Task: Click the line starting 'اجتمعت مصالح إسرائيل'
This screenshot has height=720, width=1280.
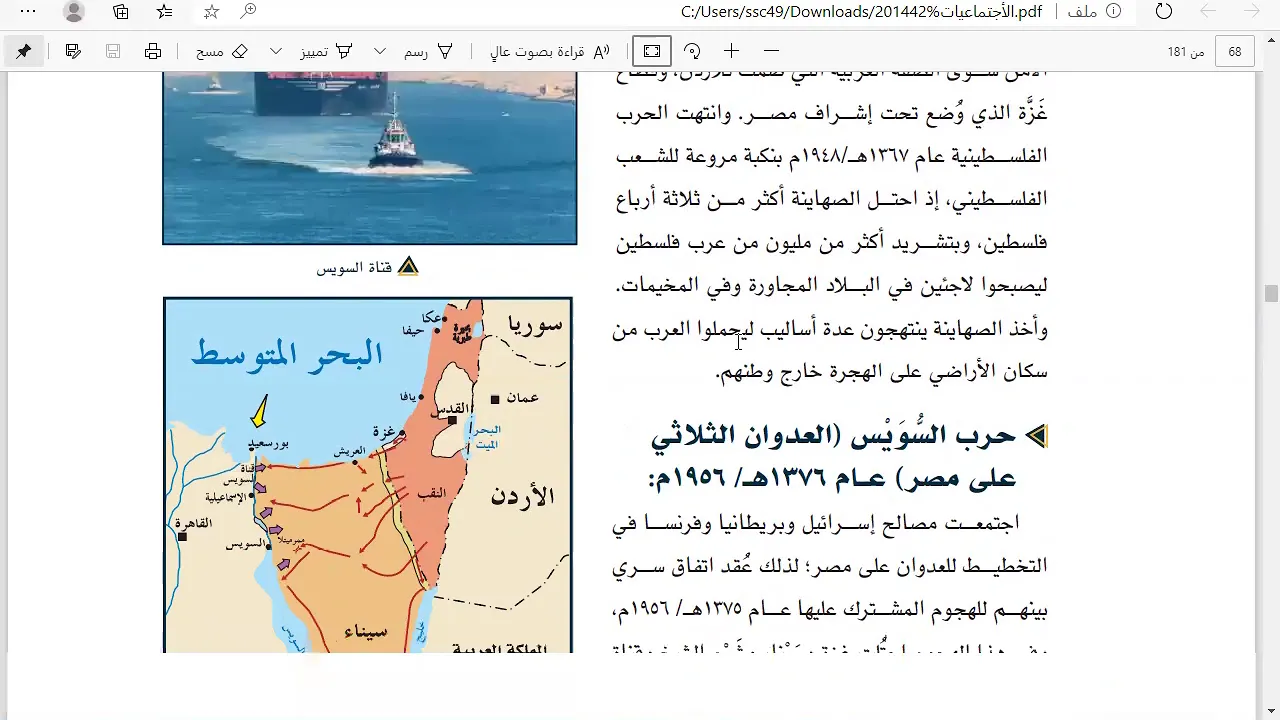Action: click(817, 522)
